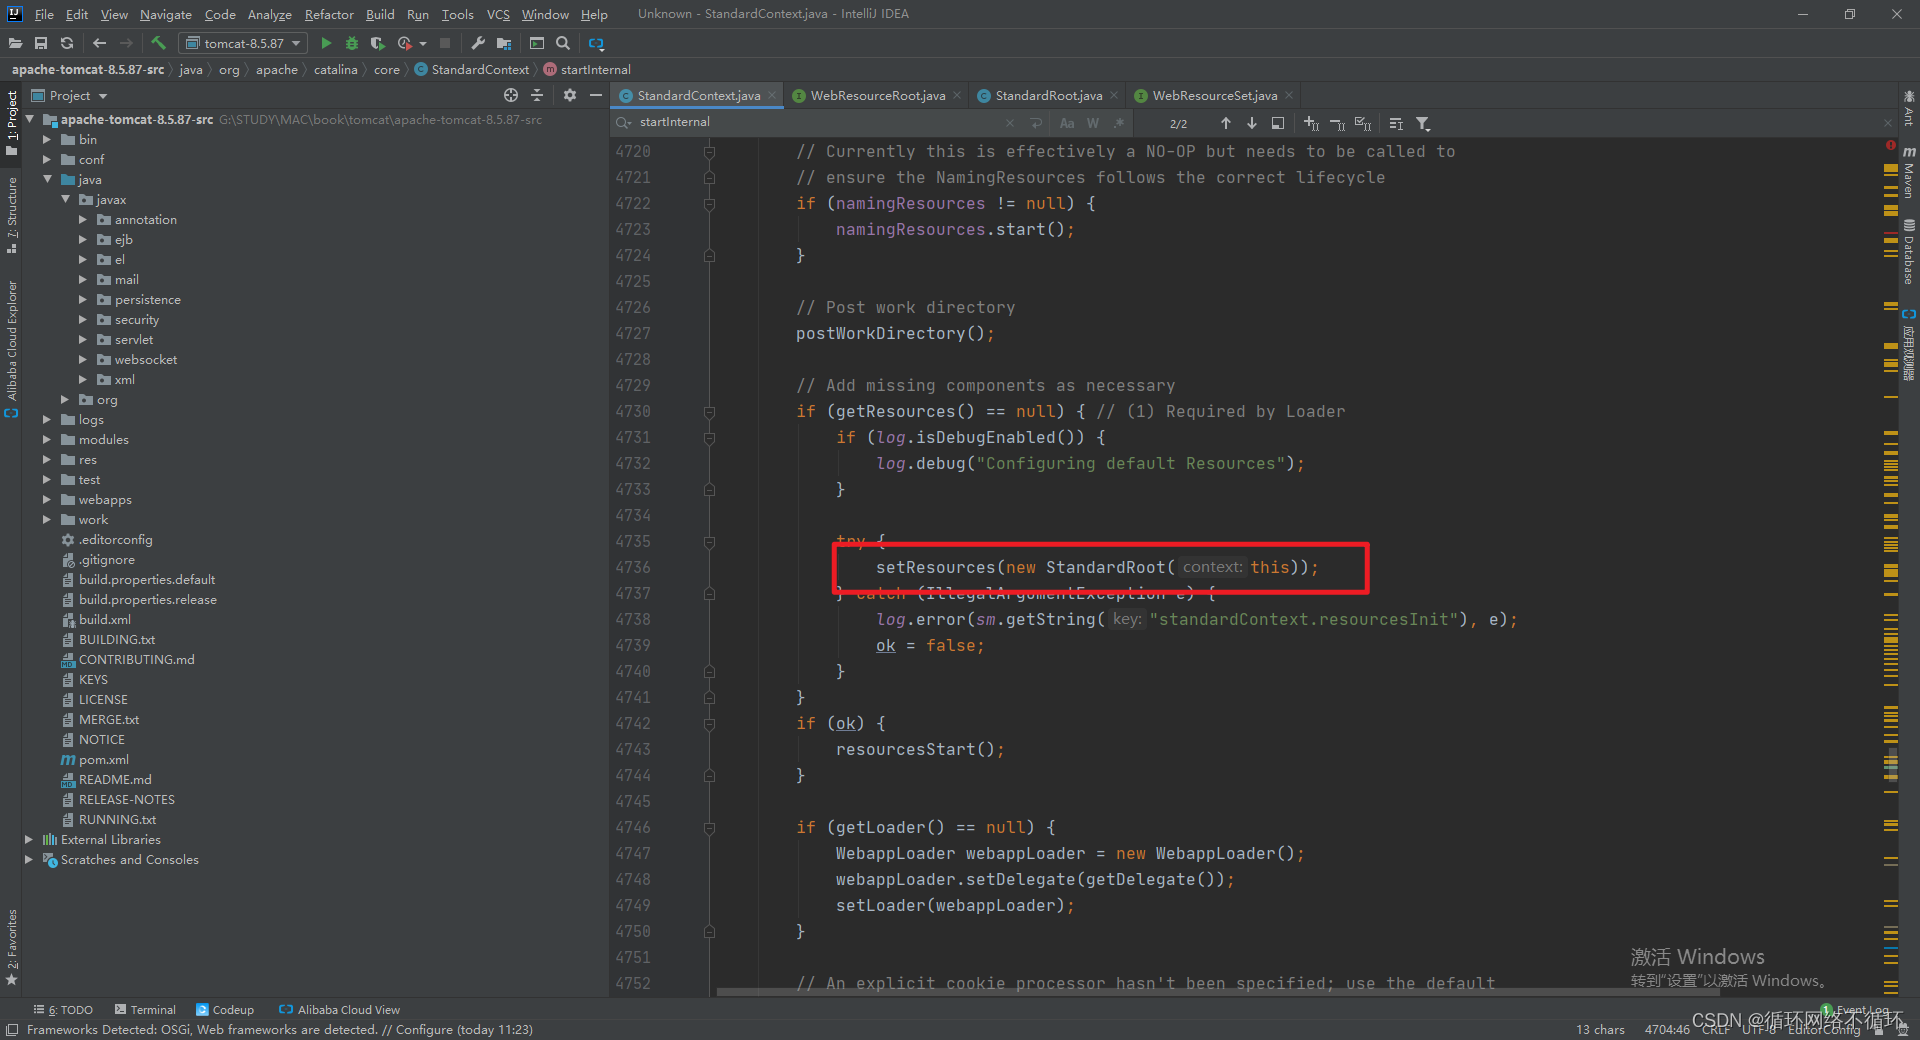Toggle match case in the search bar
Screen dimensions: 1920x1040
[x=1066, y=122]
